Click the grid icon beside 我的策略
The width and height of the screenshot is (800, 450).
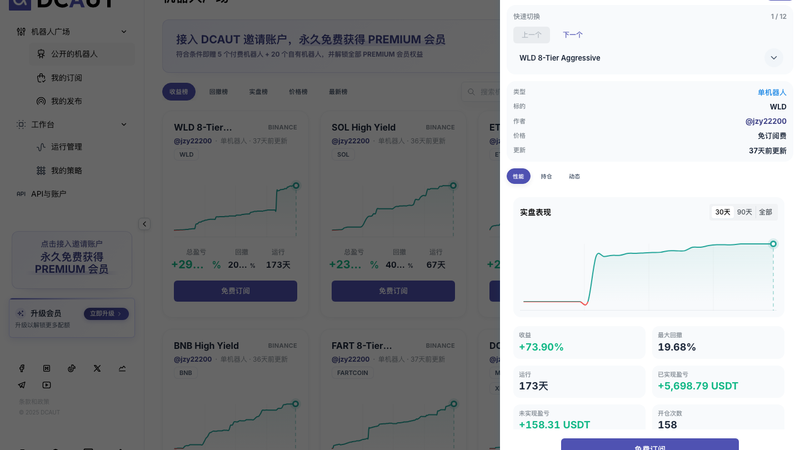coord(41,170)
